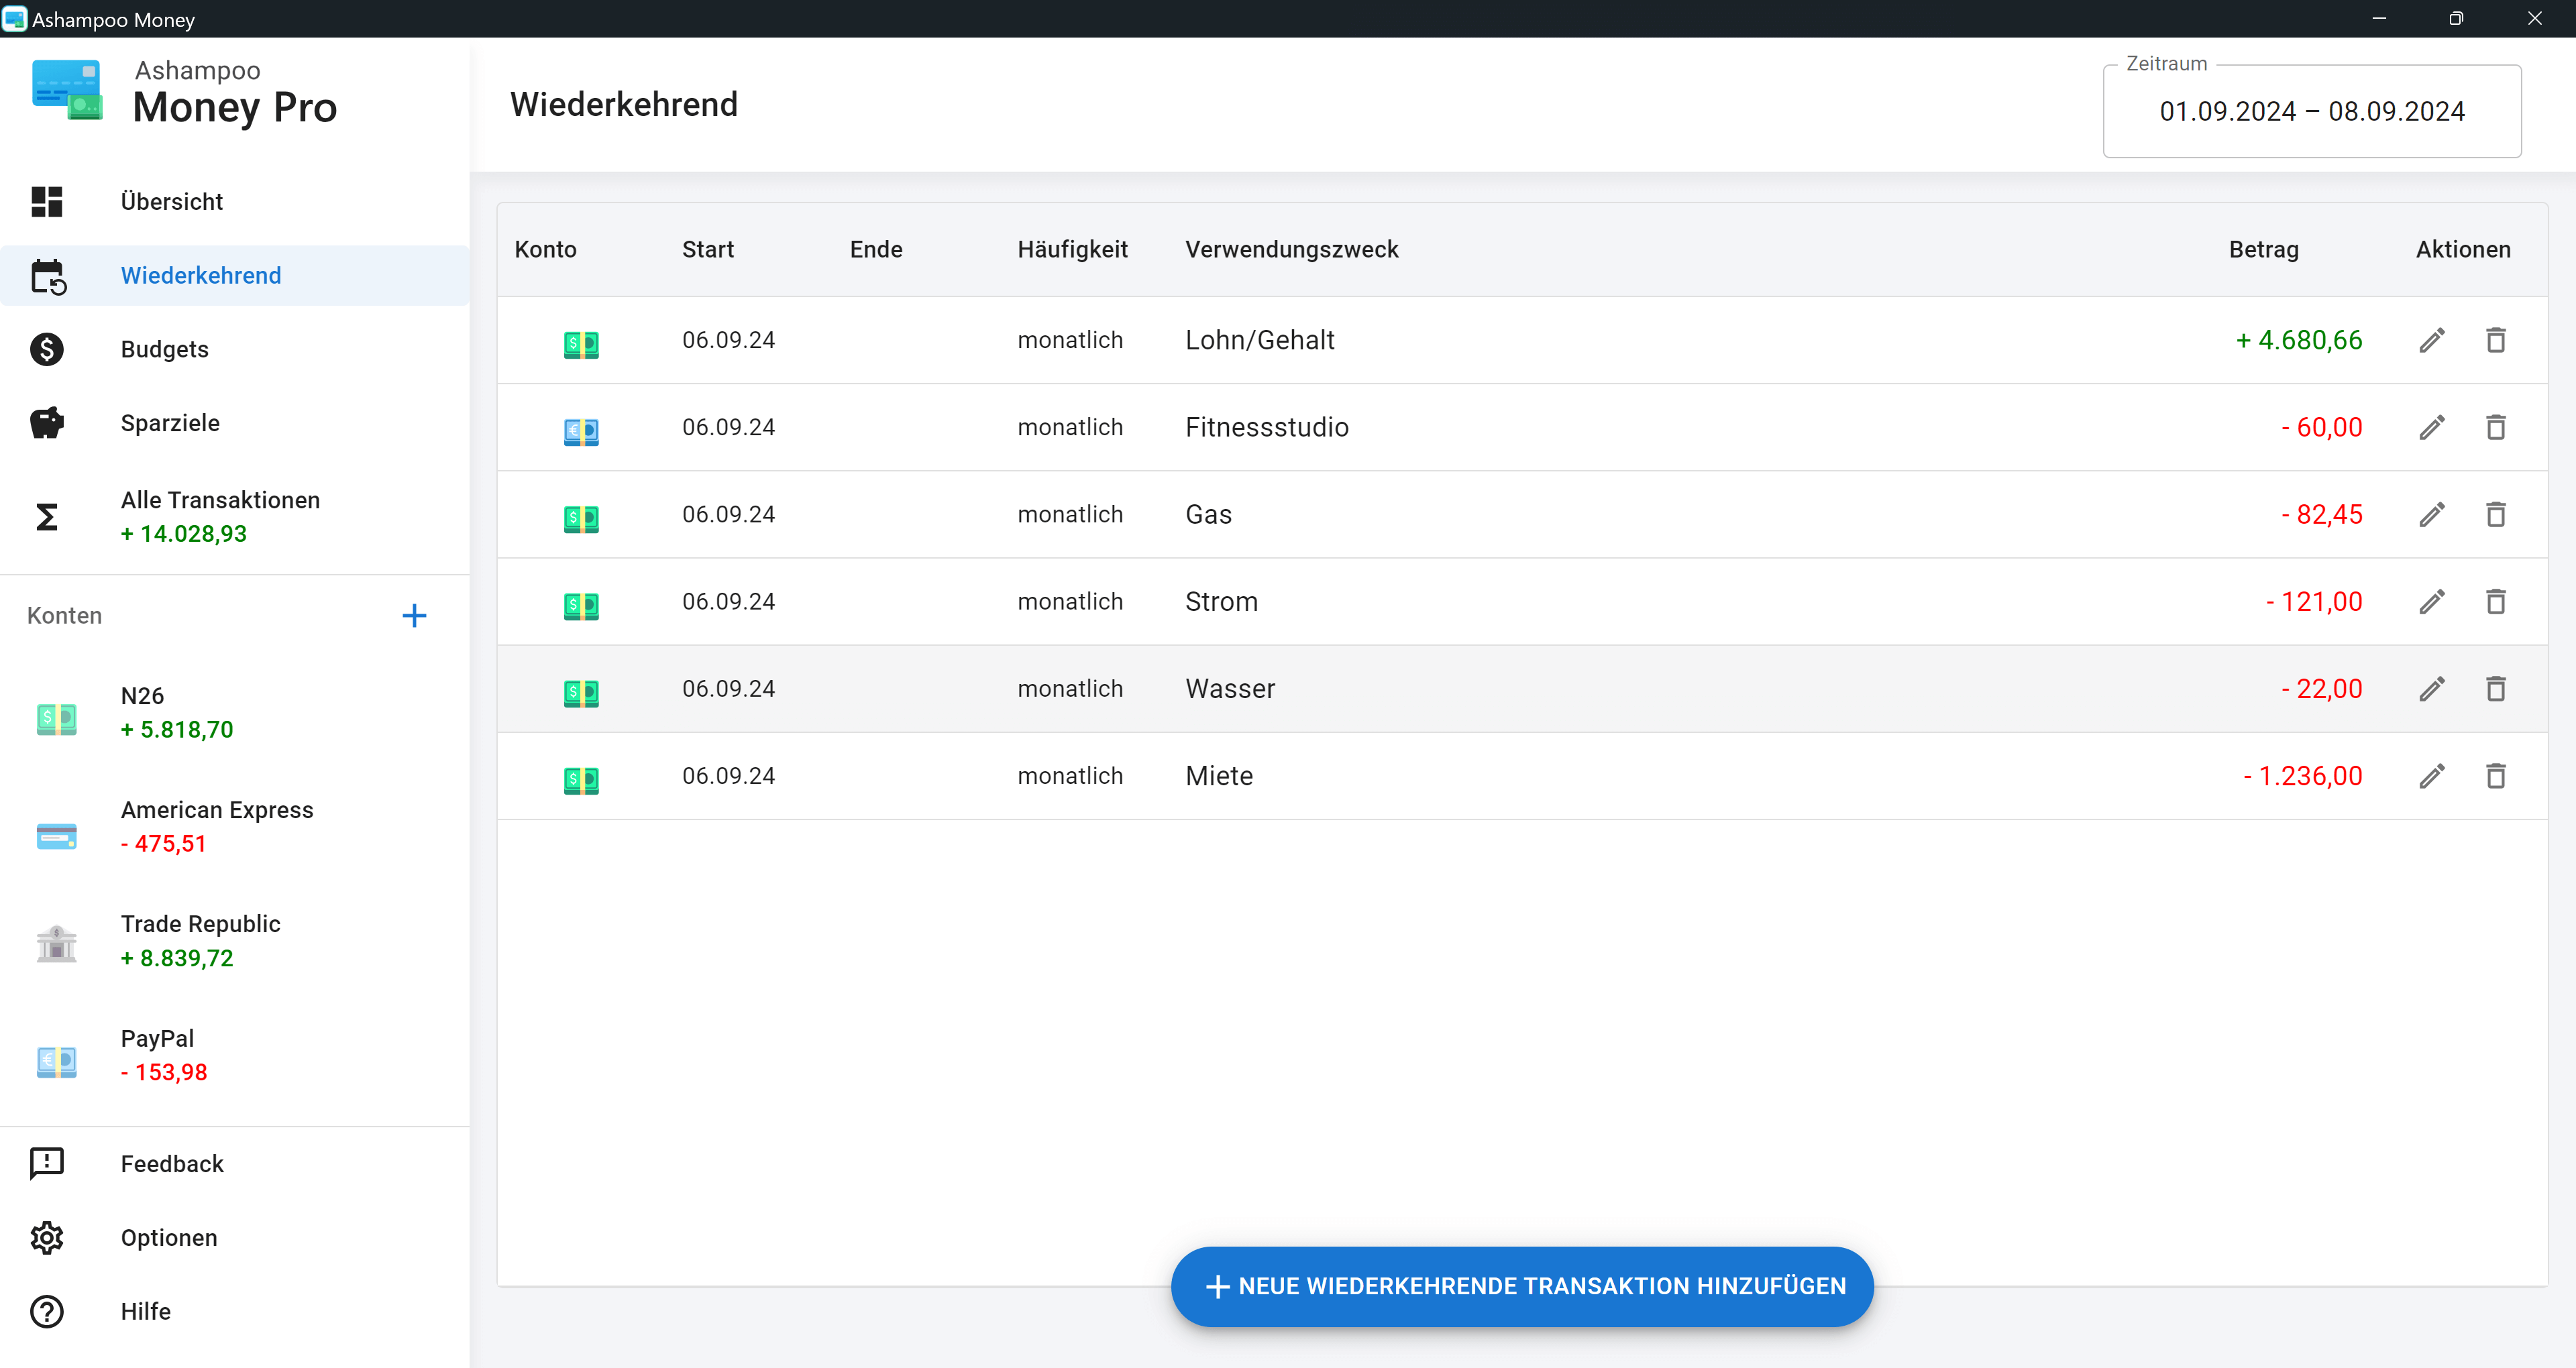The height and width of the screenshot is (1368, 2576).
Task: Click Neue Wiederkehrende Transaktion Hinzufügen button
Action: point(1521,1286)
